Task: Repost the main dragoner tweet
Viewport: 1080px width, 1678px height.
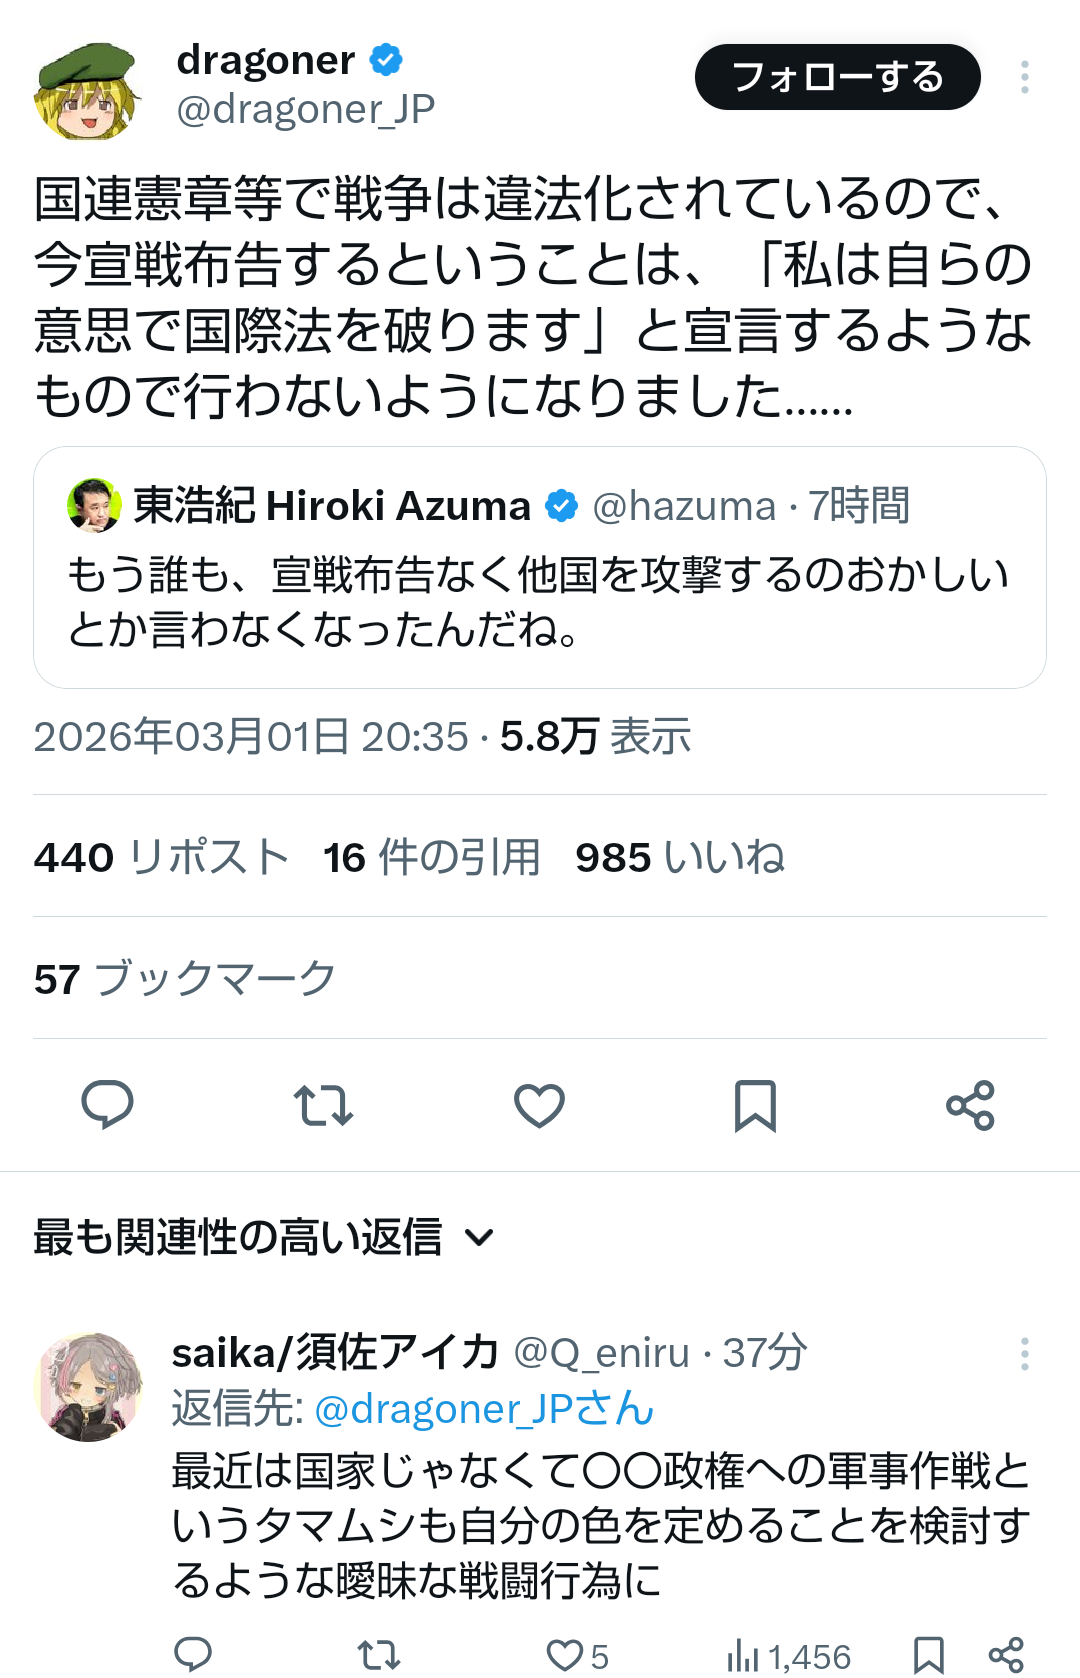Action: 323,1105
